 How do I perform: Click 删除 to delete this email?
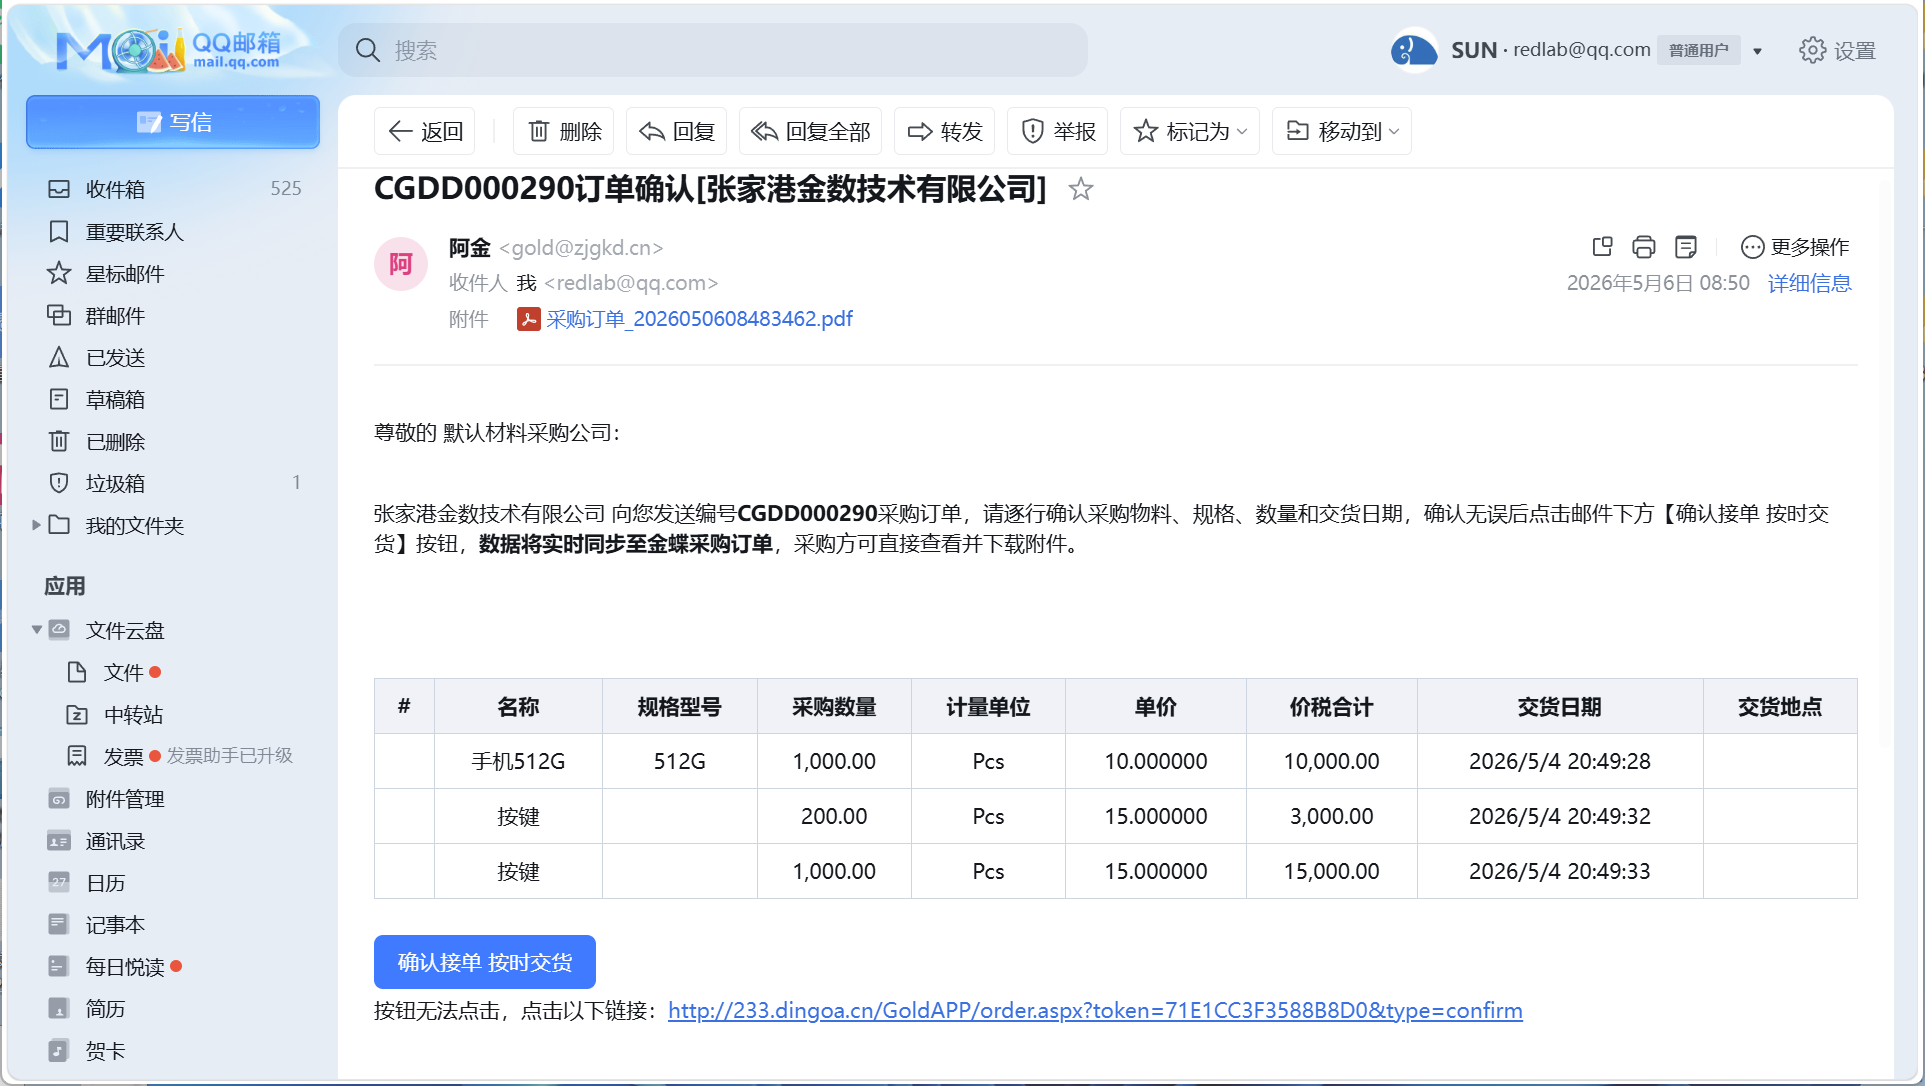[x=564, y=131]
